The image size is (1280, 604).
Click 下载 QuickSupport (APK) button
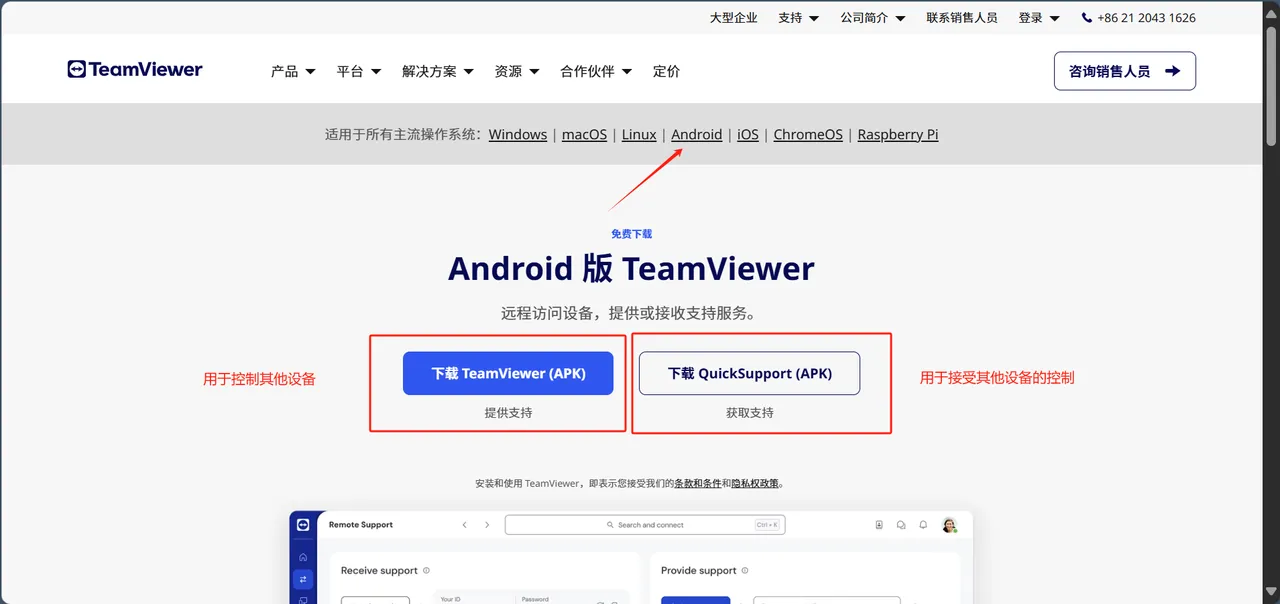[750, 373]
